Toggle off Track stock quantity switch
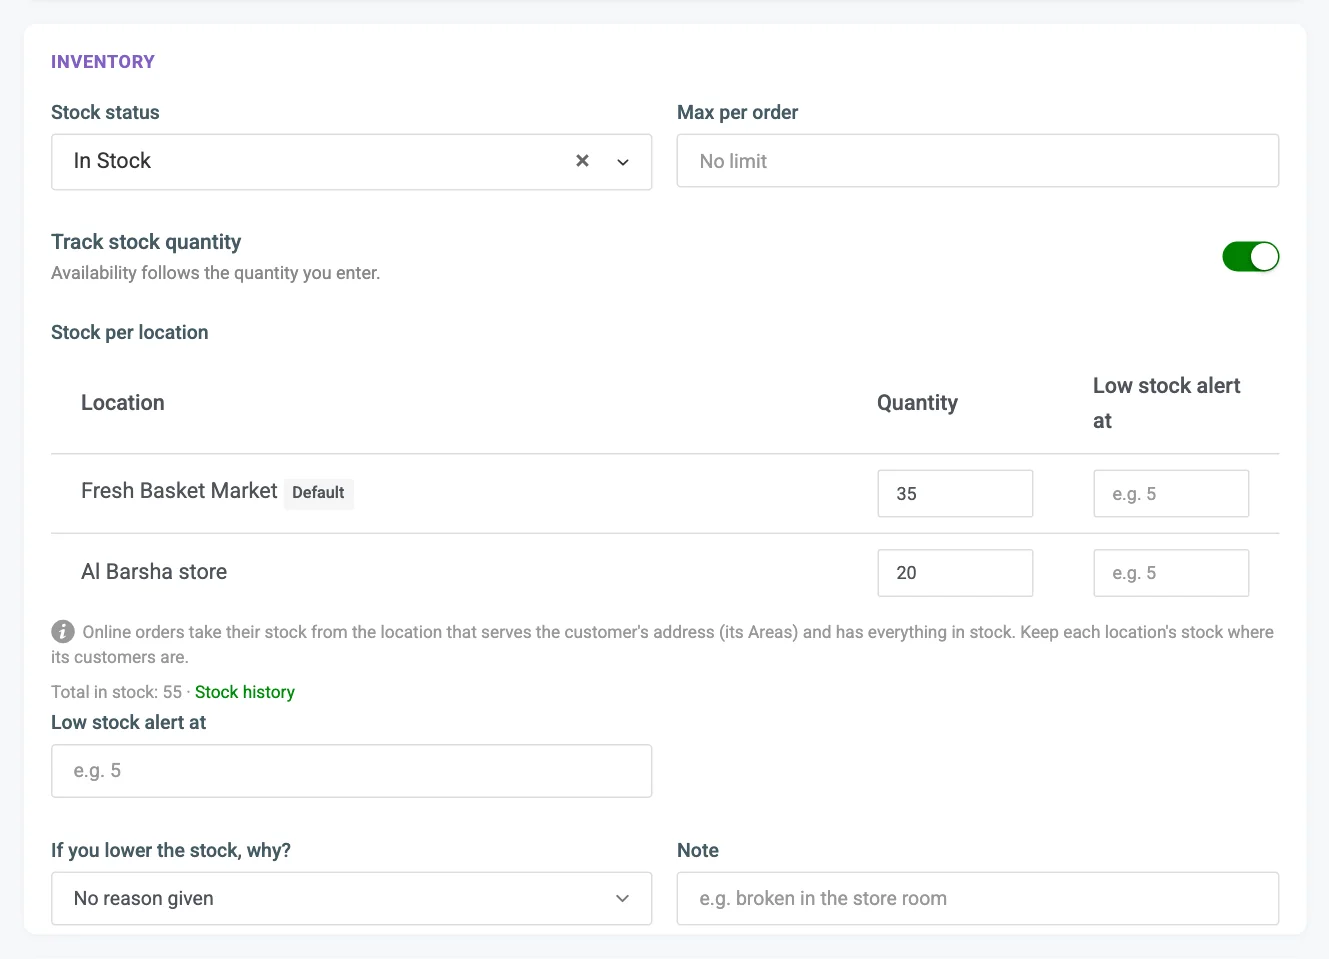 pyautogui.click(x=1250, y=257)
